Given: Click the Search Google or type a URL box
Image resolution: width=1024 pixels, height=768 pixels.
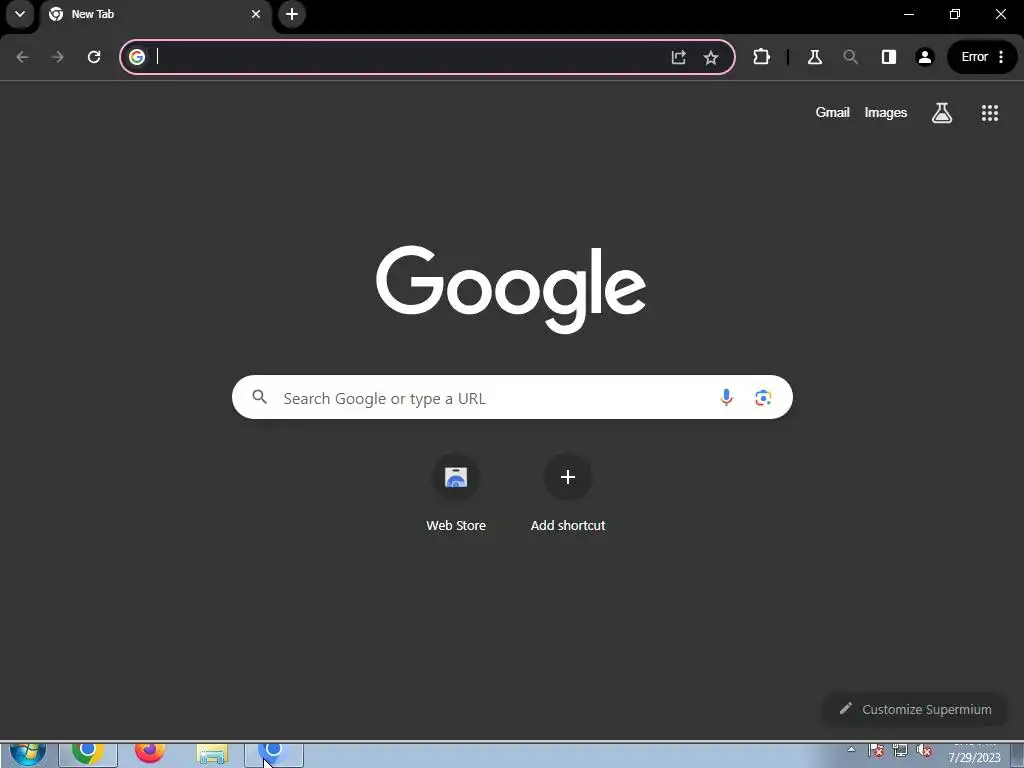Looking at the screenshot, I should coord(512,397).
